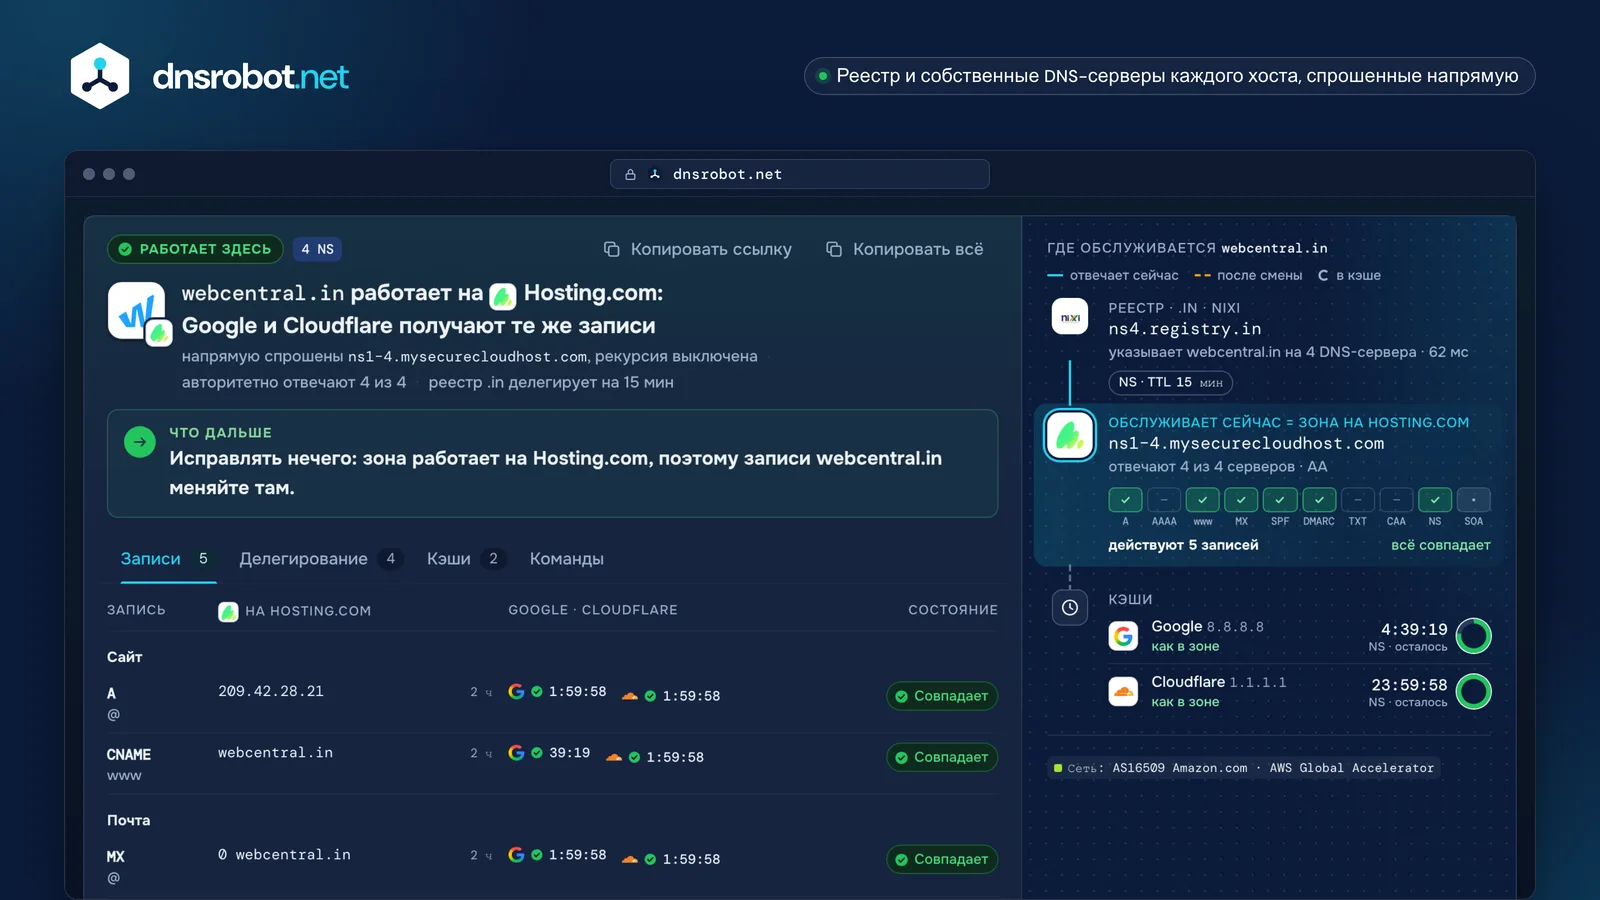Click the SOA record tile

1474,500
